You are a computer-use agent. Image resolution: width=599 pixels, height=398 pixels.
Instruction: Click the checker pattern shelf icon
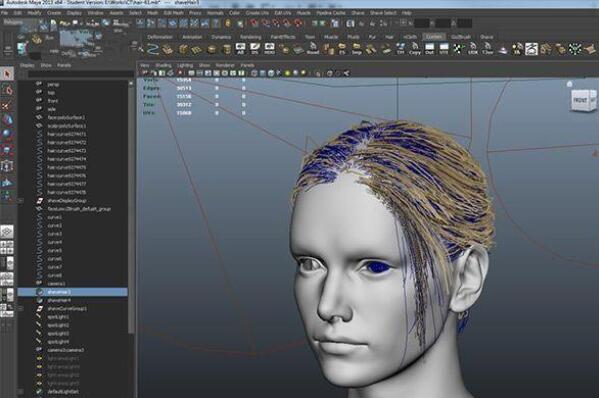pyautogui.click(x=458, y=49)
